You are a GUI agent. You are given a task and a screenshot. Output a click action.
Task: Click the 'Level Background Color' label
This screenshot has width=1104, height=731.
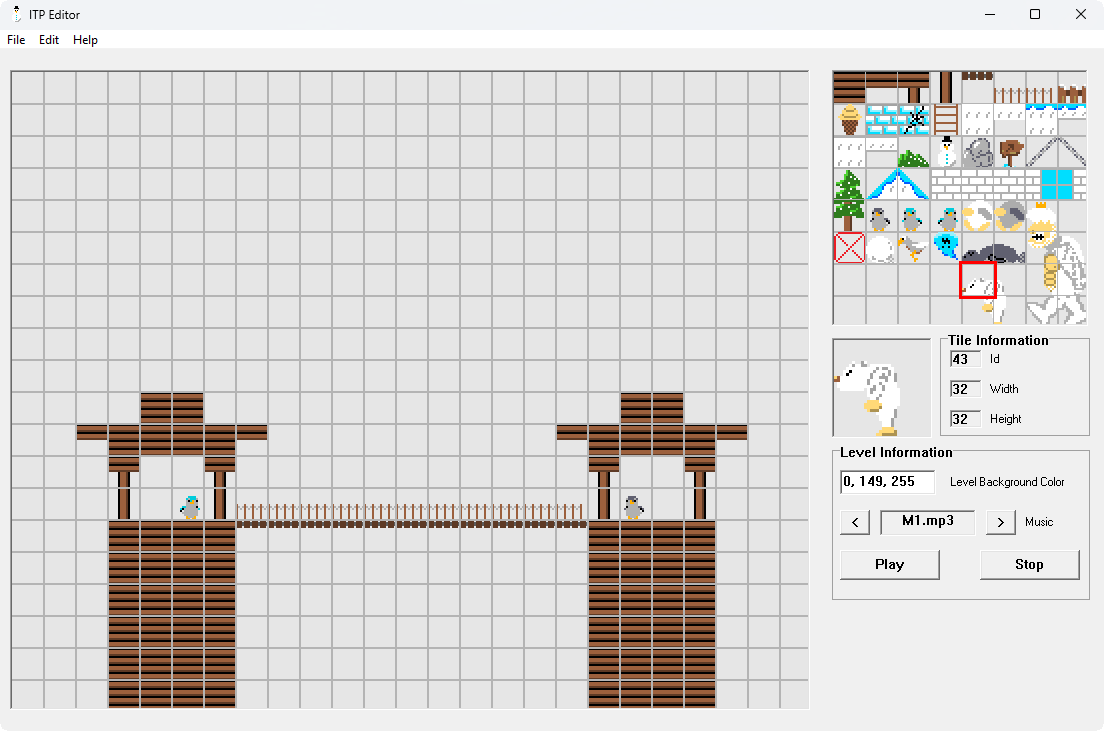[x=1007, y=482]
